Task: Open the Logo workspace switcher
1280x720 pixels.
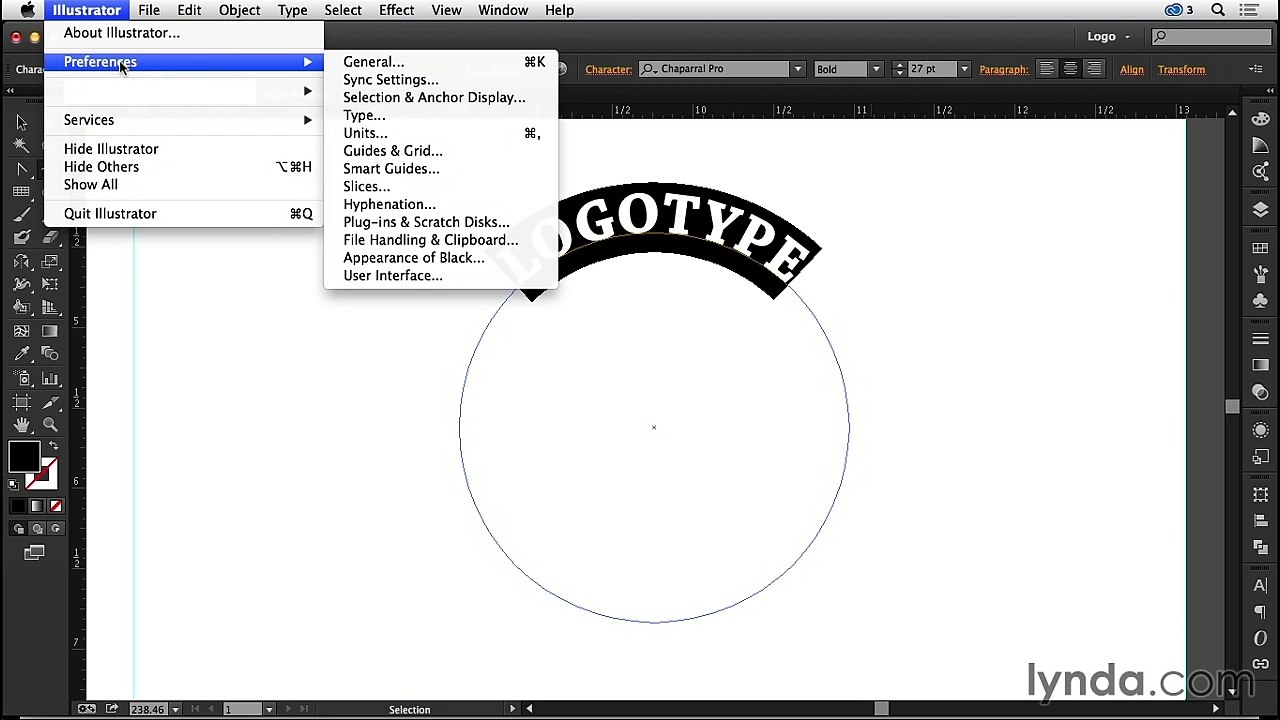Action: click(1108, 36)
